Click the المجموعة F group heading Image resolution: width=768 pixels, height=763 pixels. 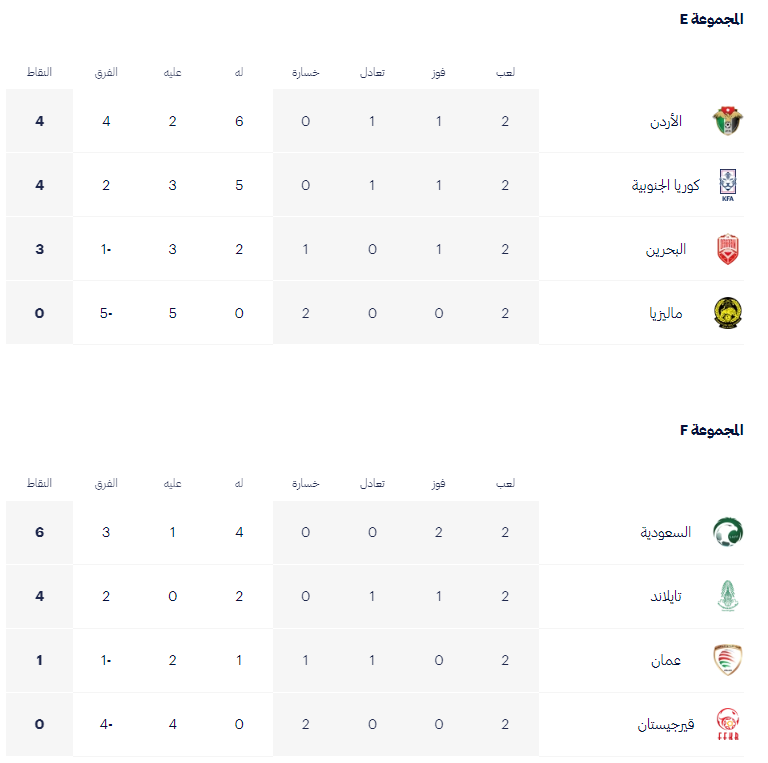[x=711, y=430]
